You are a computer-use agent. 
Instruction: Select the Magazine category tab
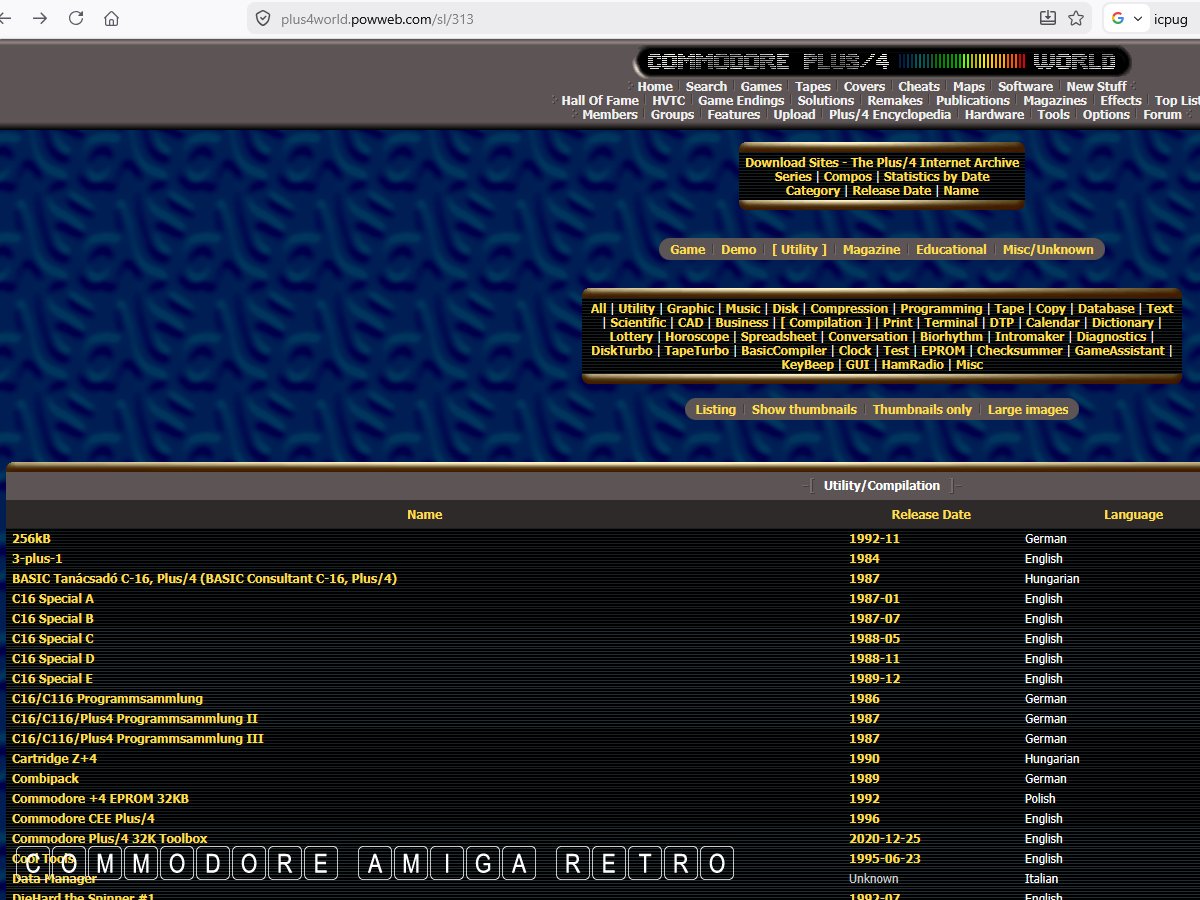click(x=871, y=250)
